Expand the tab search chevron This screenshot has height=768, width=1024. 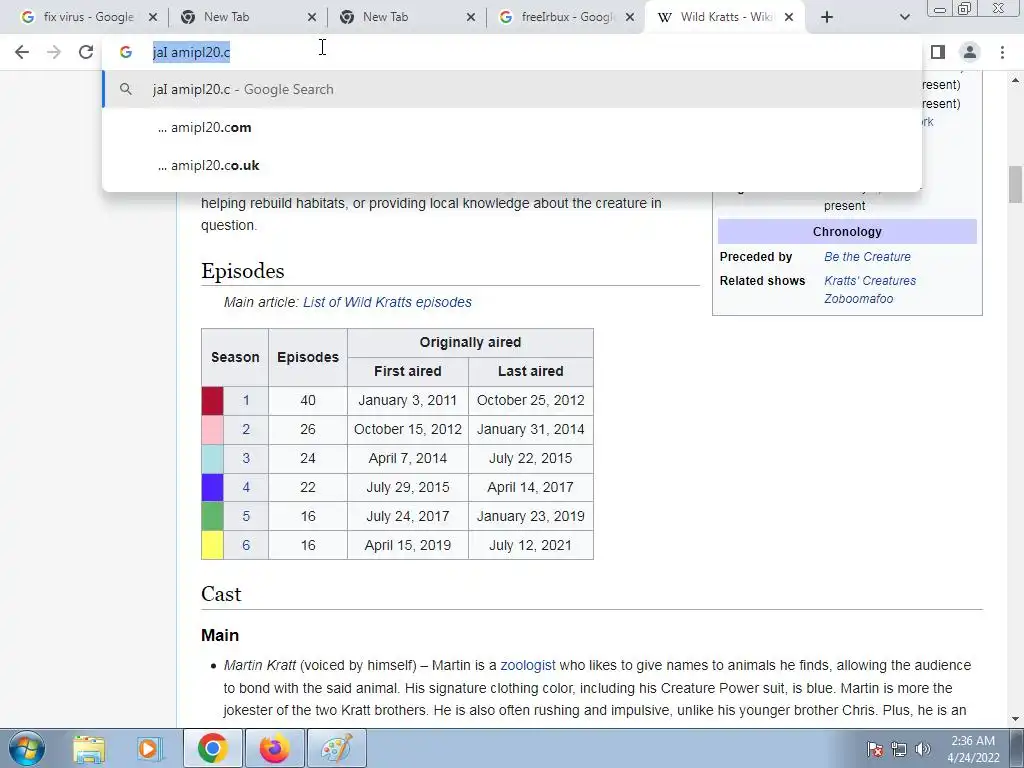(904, 18)
